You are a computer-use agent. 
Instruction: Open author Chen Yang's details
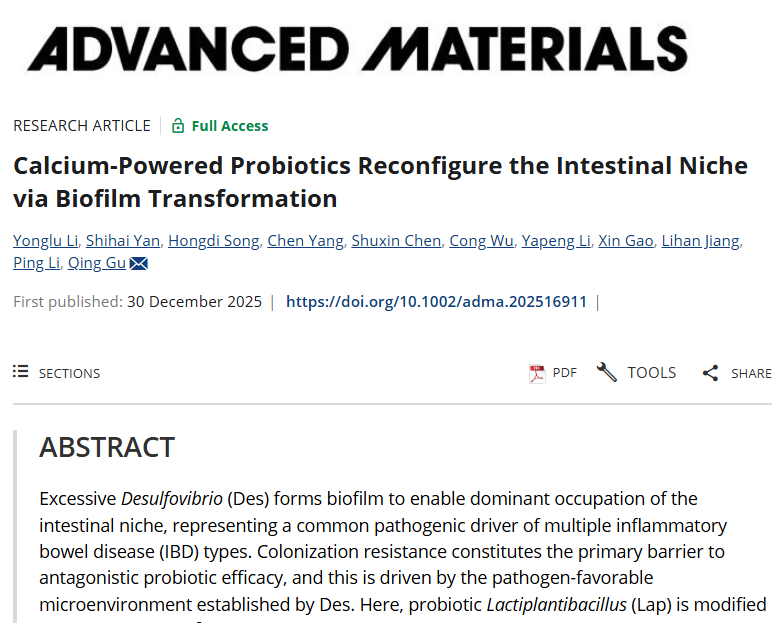[x=307, y=240]
